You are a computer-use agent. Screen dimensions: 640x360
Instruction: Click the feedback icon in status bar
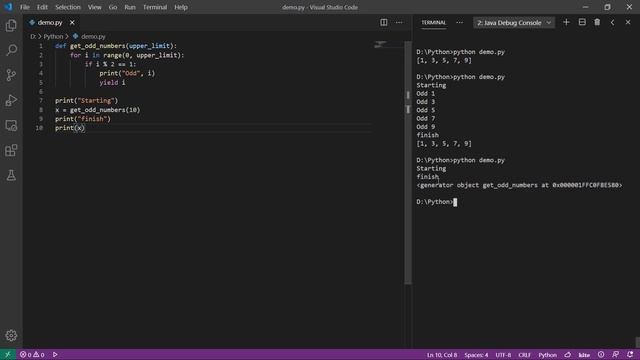(616, 355)
